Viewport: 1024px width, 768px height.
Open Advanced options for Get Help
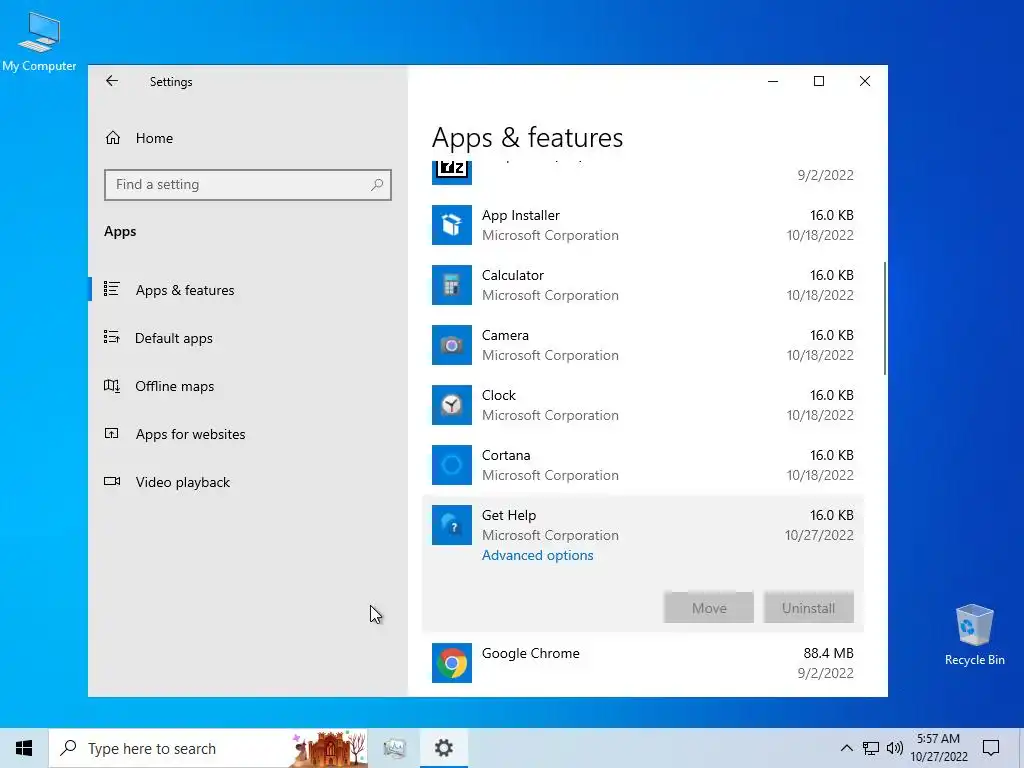537,555
